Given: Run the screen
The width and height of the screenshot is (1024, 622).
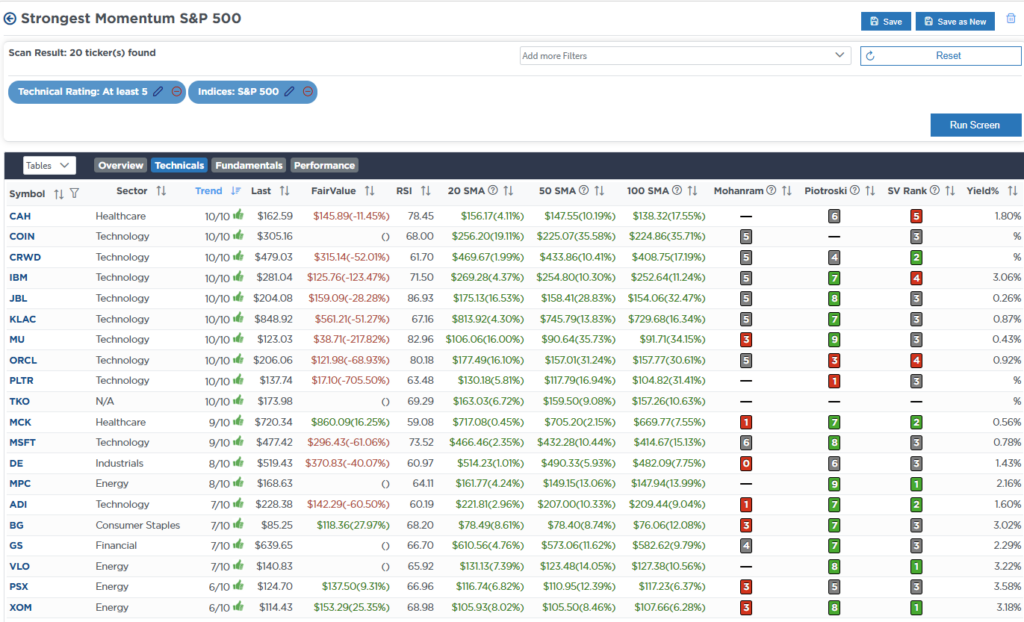Looking at the screenshot, I should click(976, 125).
